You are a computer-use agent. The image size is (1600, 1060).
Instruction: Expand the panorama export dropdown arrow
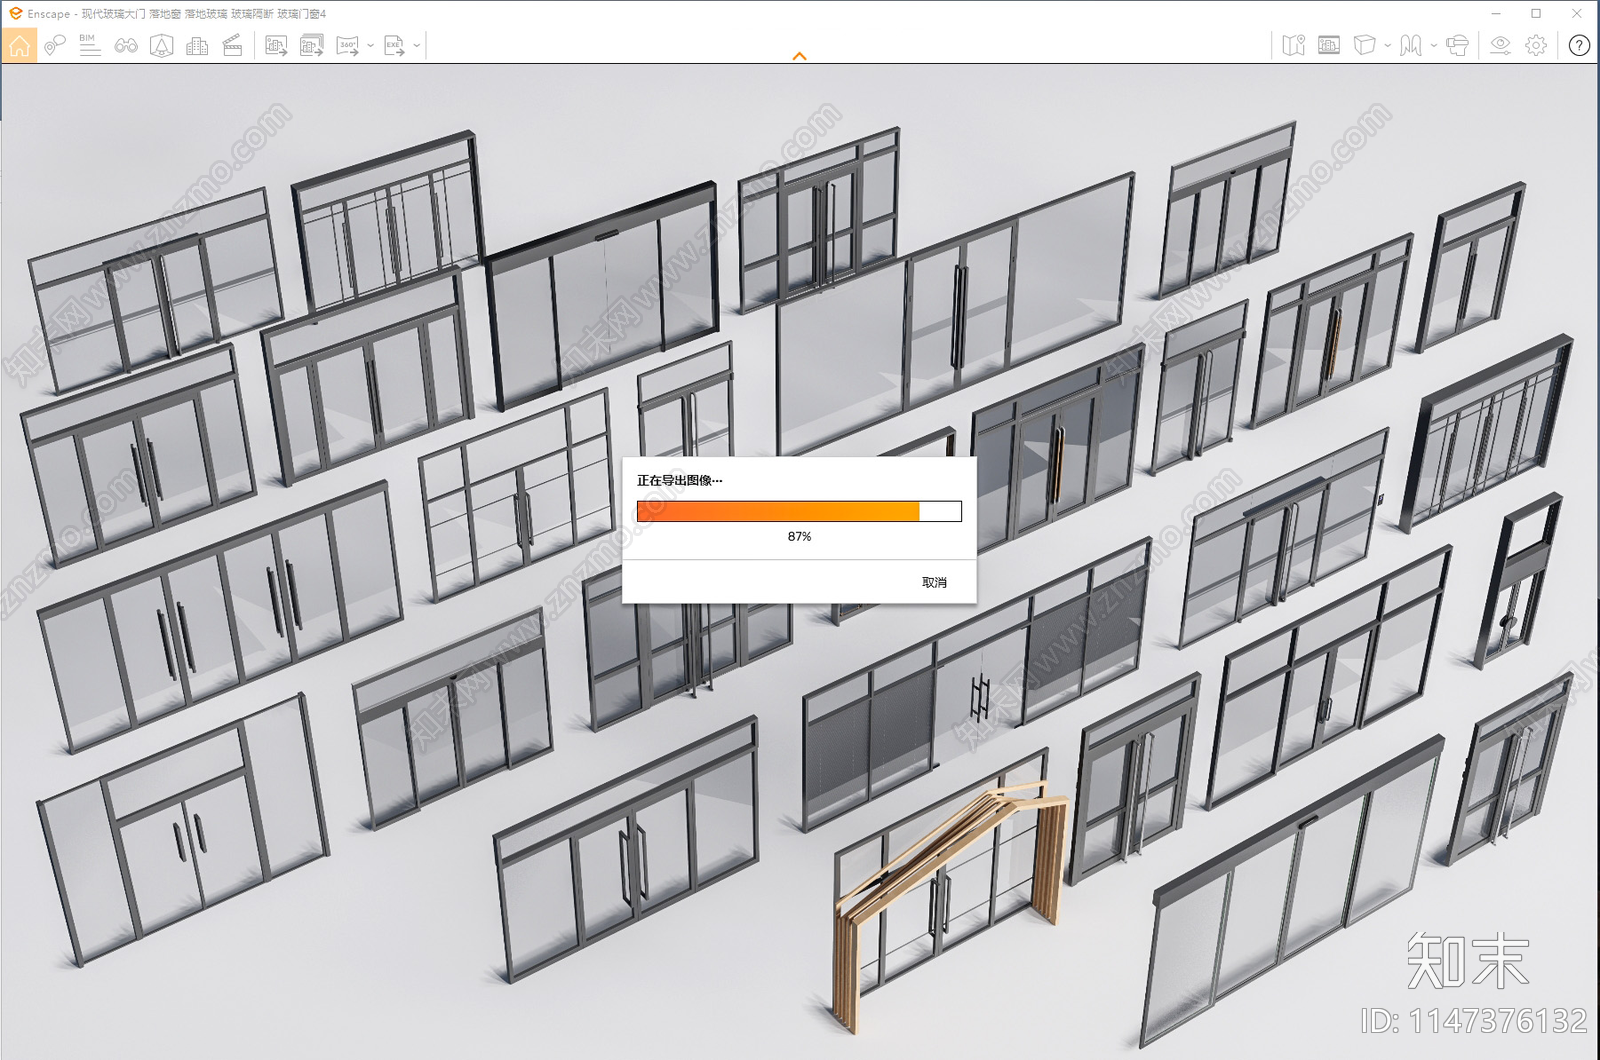pos(370,45)
